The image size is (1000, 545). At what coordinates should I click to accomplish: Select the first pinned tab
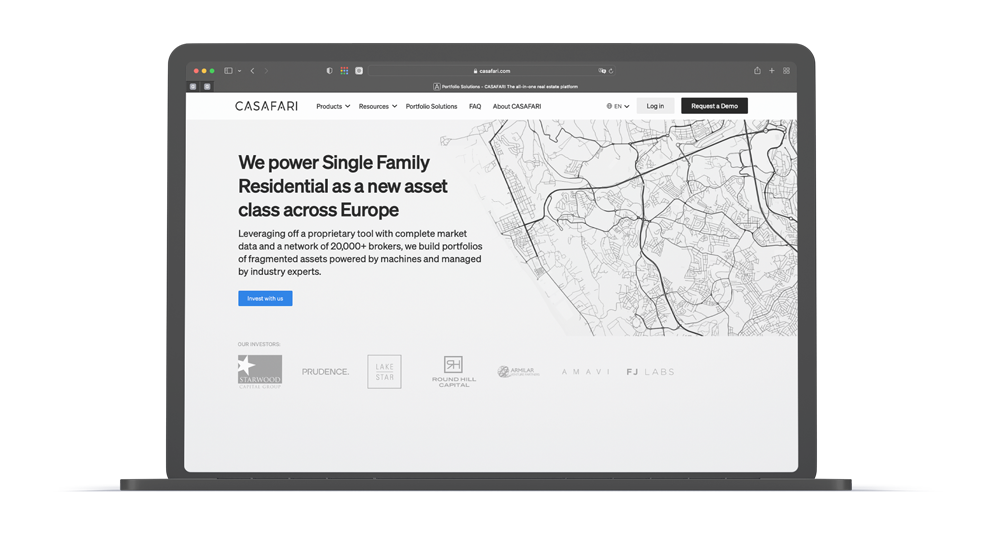[193, 86]
